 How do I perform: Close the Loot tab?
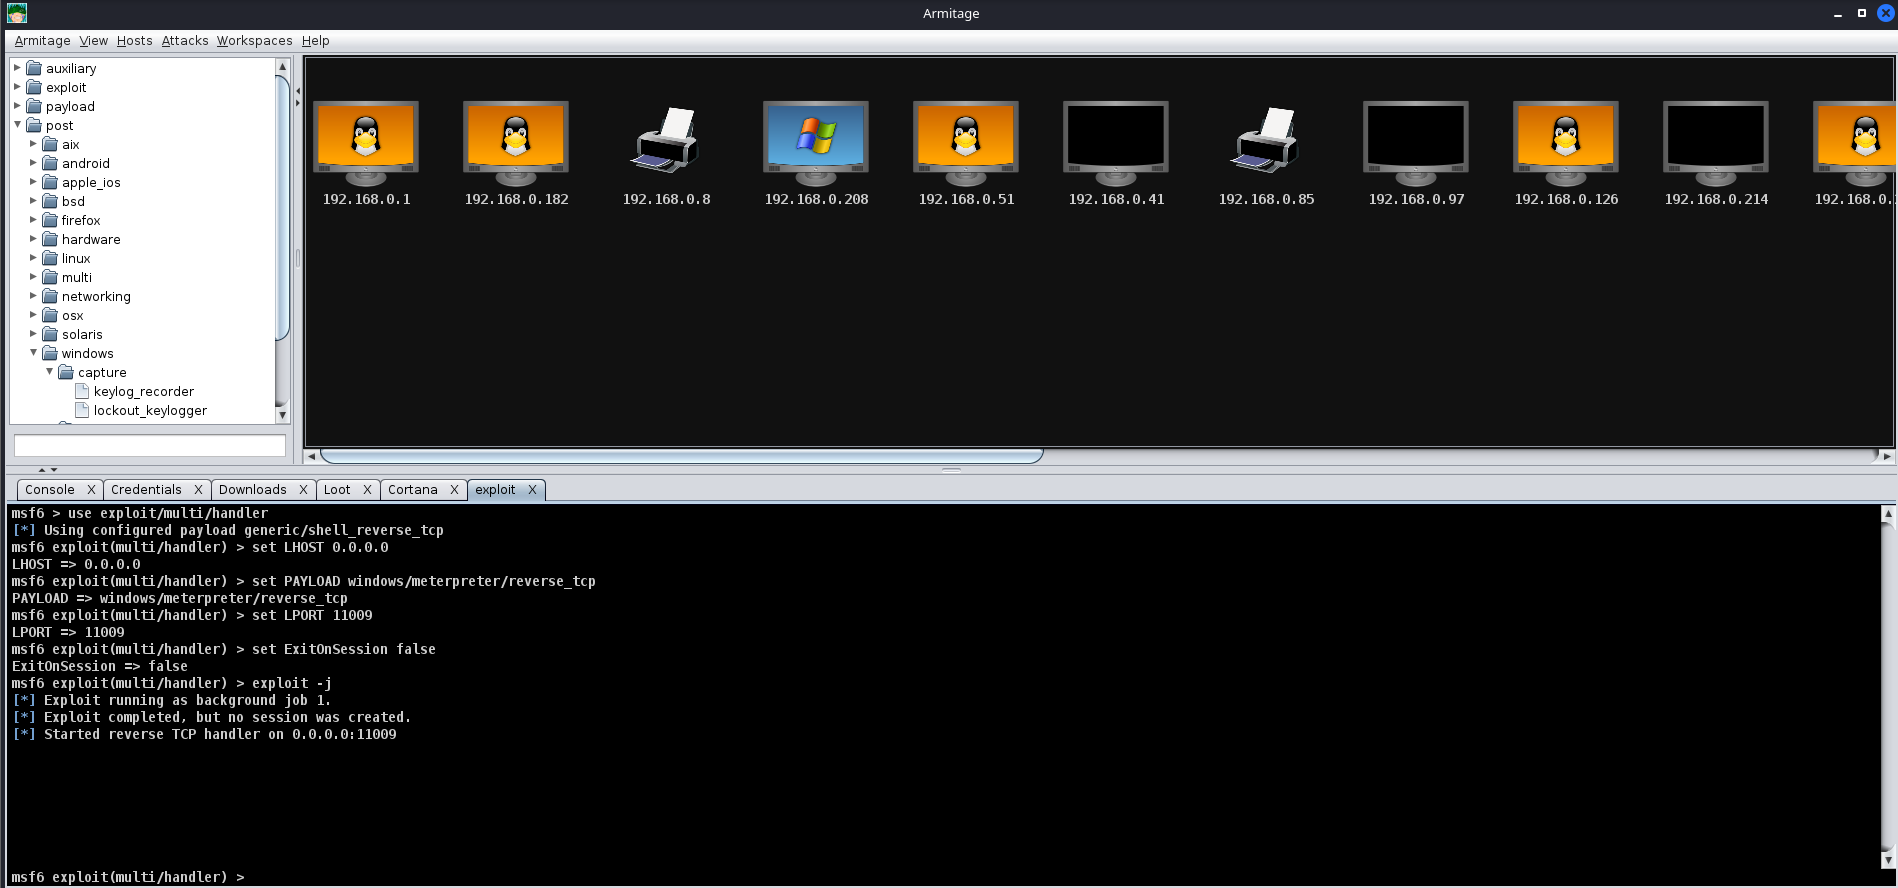pyautogui.click(x=367, y=490)
